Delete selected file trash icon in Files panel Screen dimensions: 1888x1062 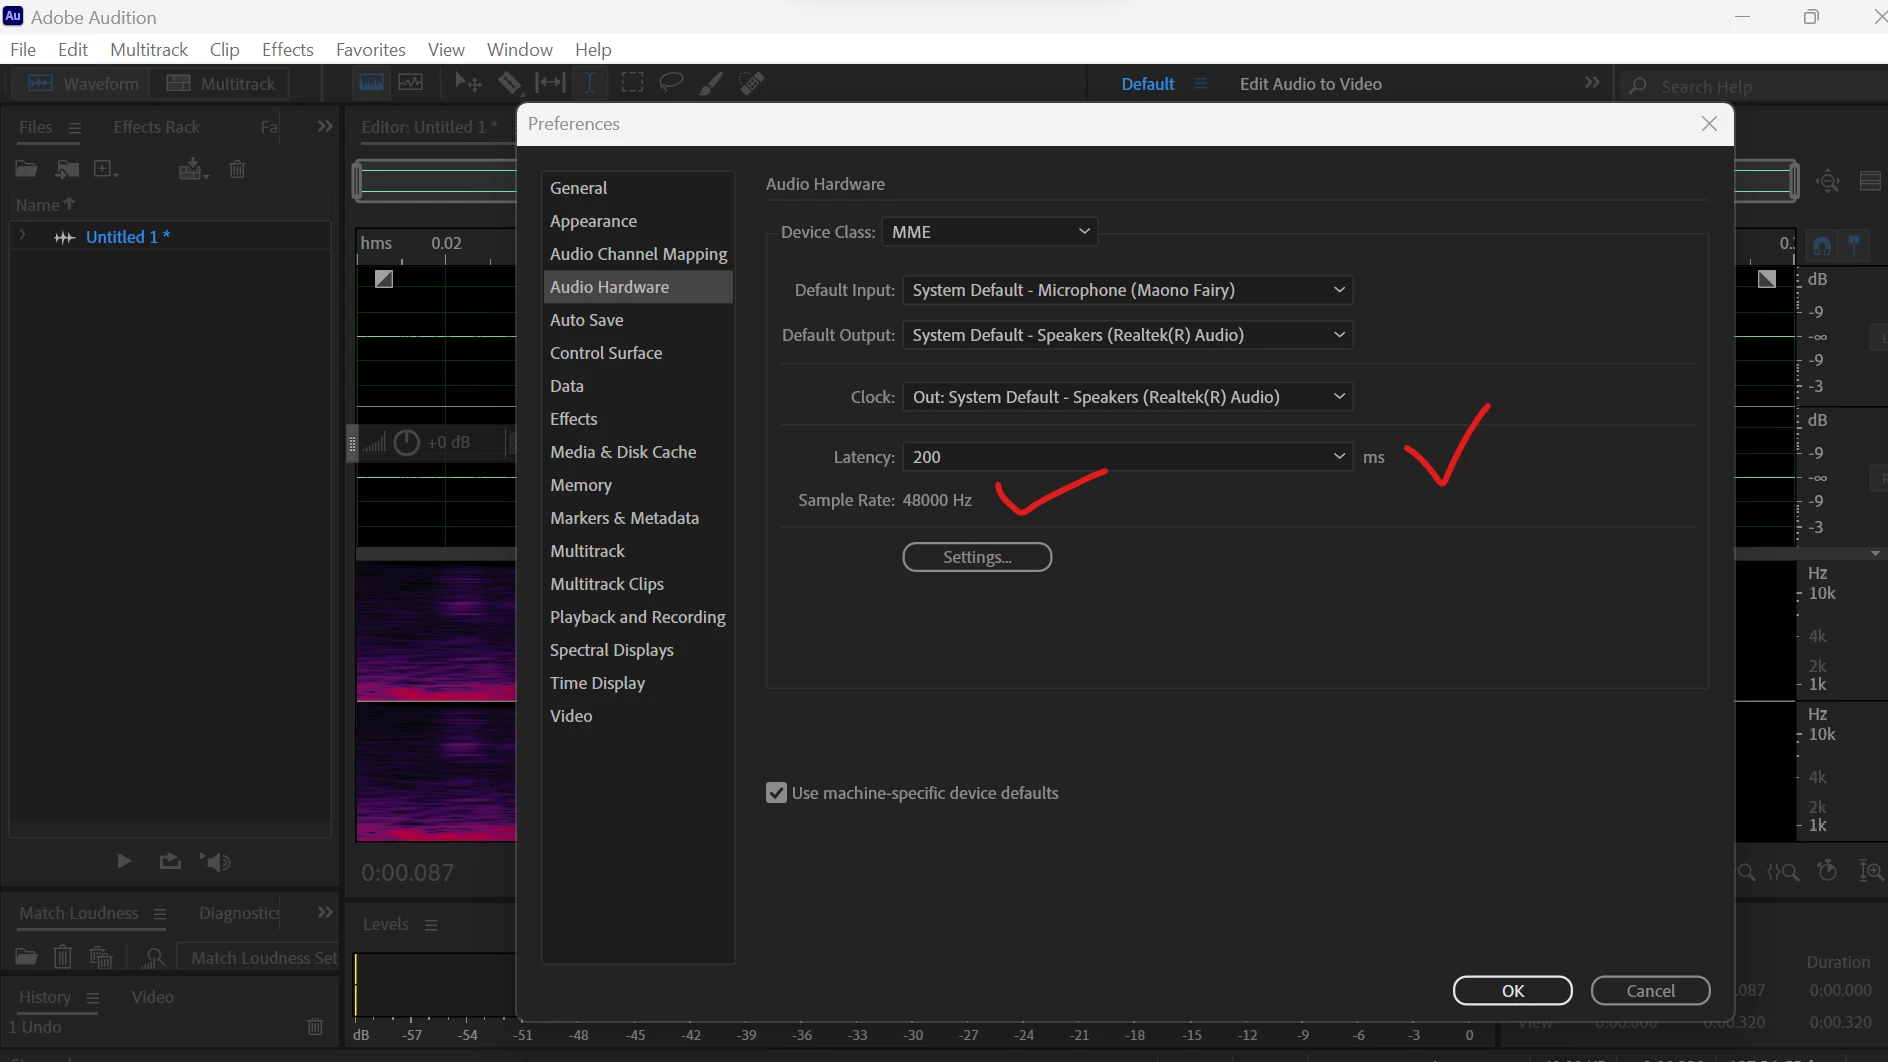237,169
